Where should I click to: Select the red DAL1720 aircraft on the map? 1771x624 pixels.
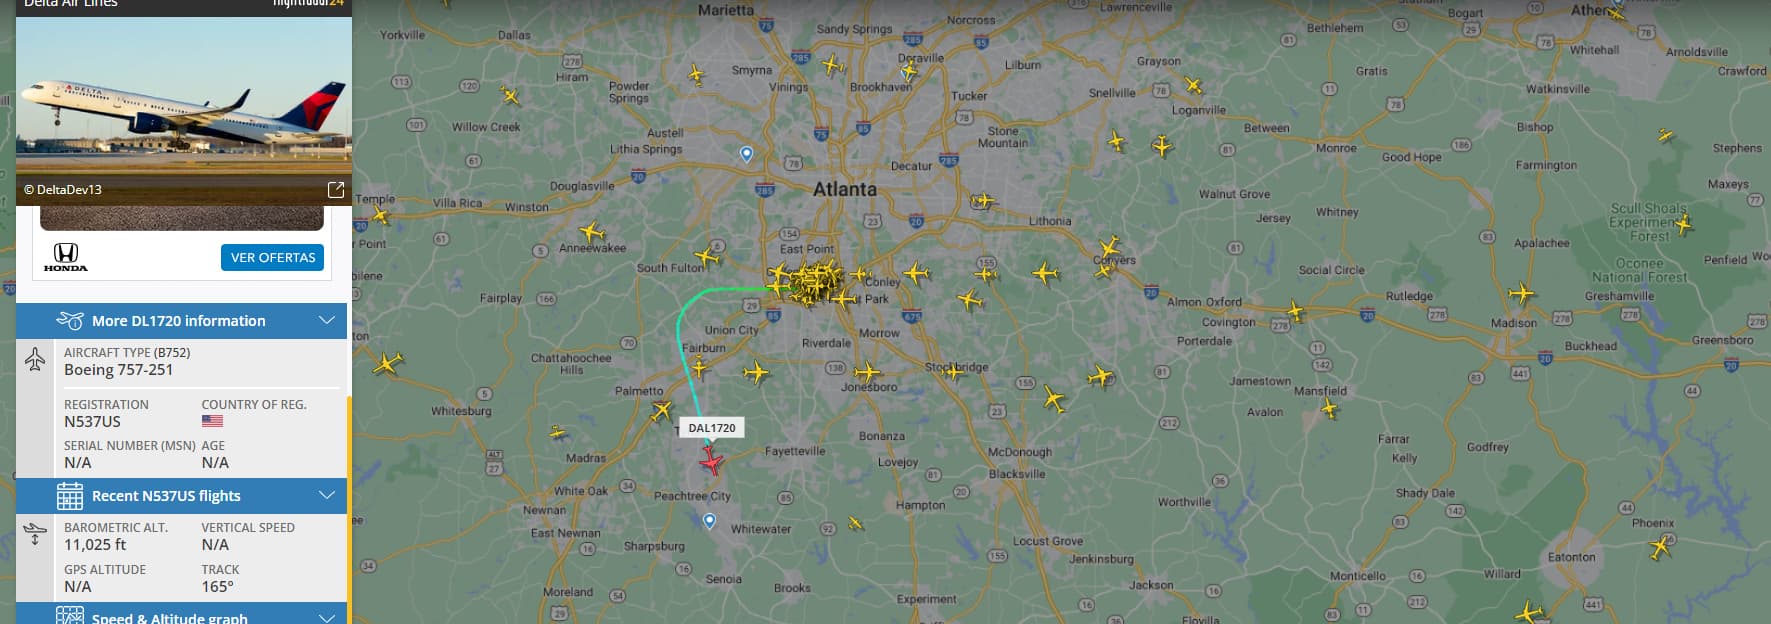click(x=711, y=462)
